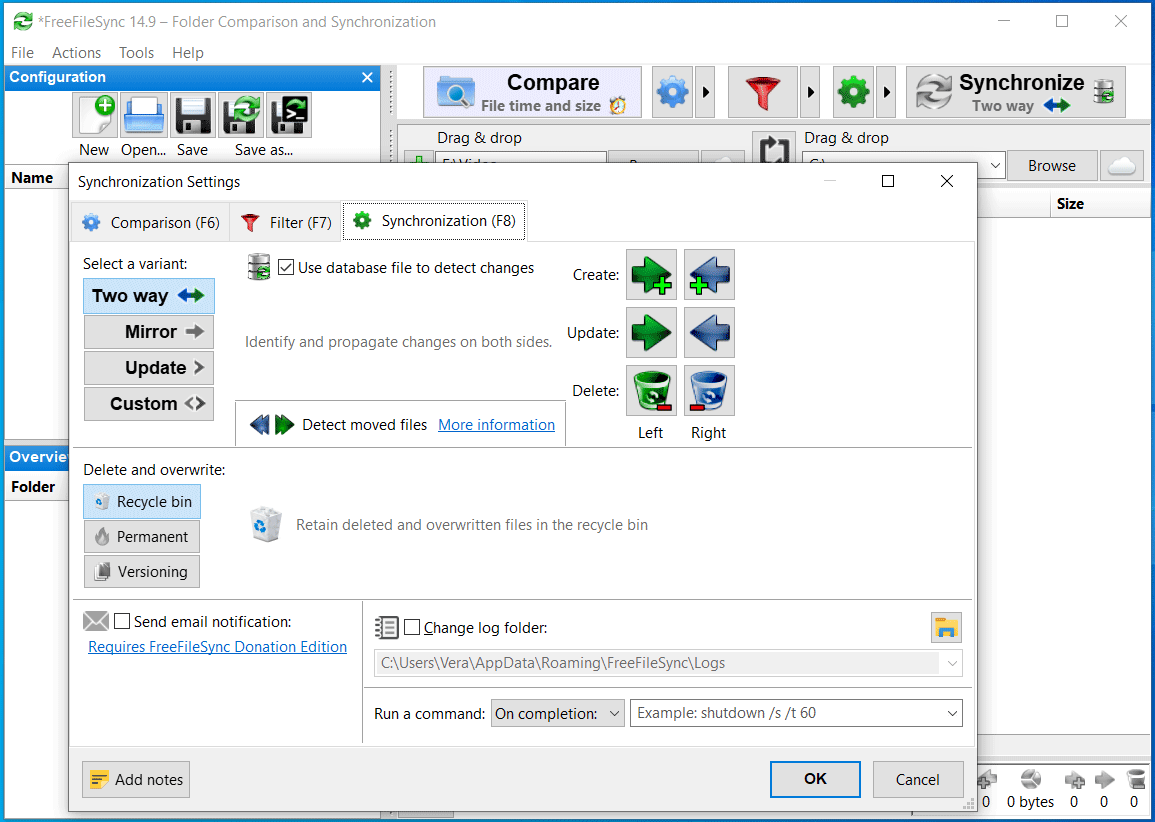The height and width of the screenshot is (822, 1155).
Task: Open the File menu
Action: [23, 53]
